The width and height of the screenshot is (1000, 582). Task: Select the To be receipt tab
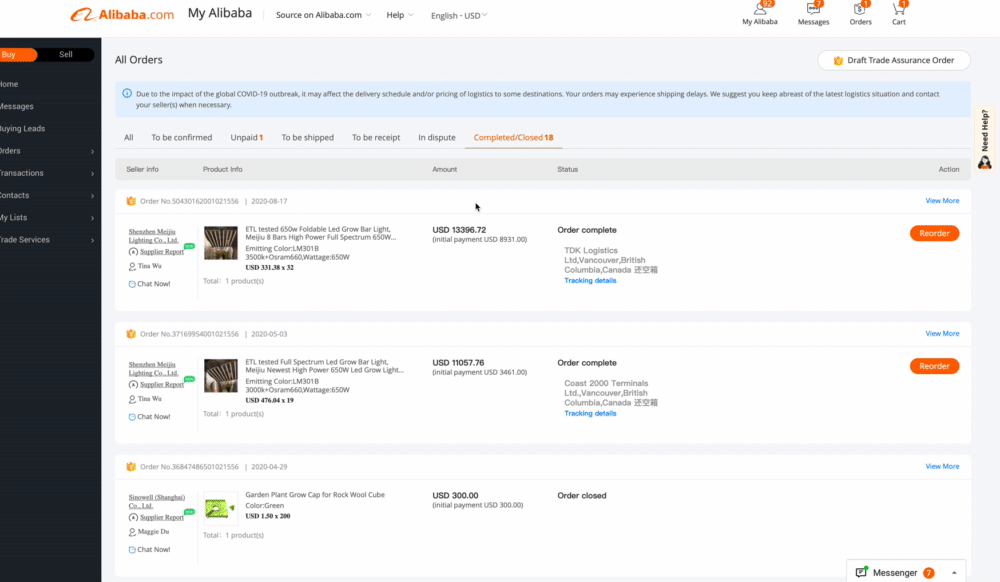point(376,138)
